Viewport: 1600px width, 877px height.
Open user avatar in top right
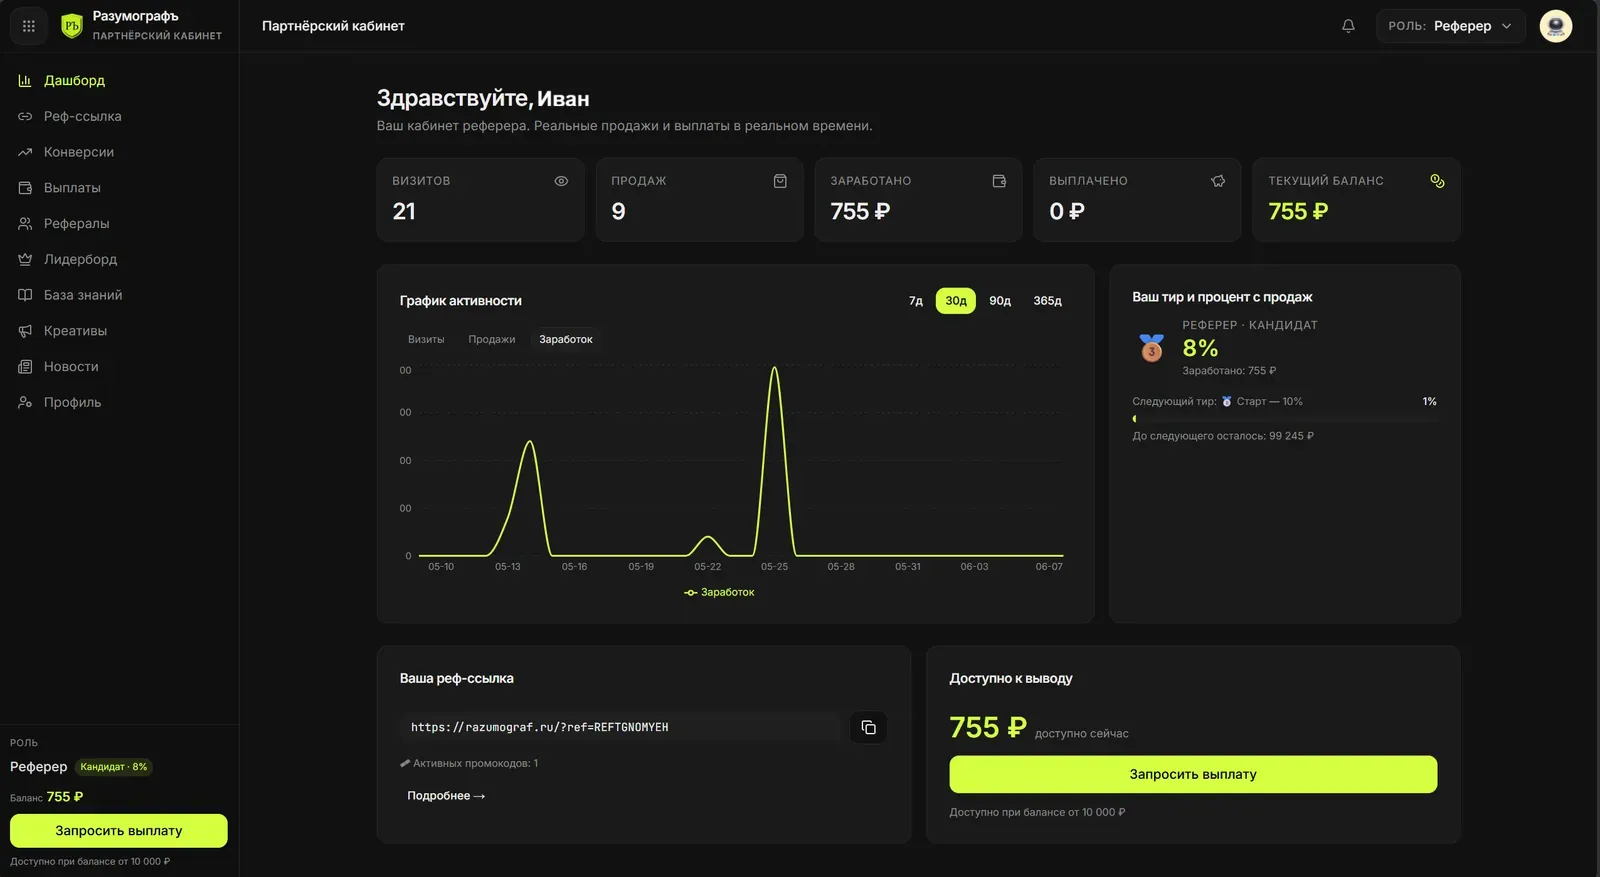tap(1555, 26)
